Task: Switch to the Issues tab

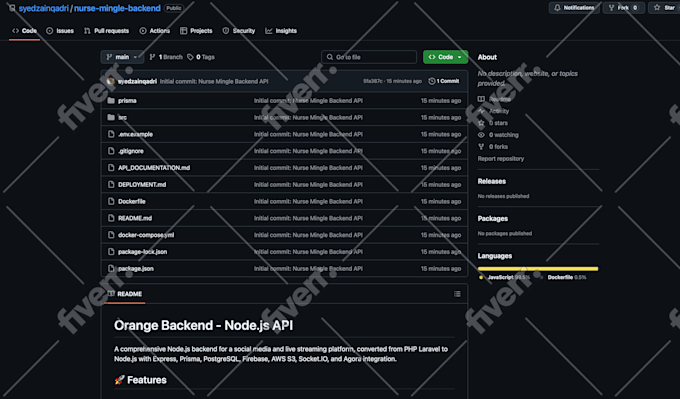Action: [60, 31]
